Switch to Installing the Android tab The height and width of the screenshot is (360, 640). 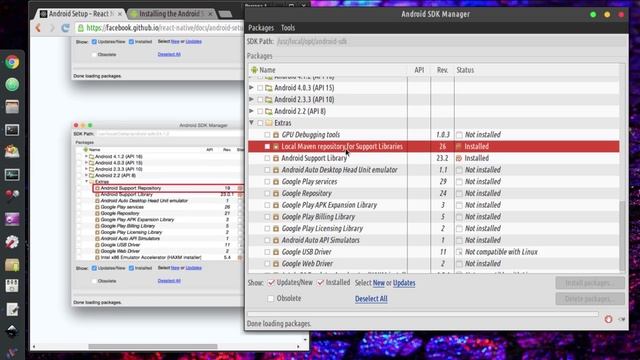tap(172, 14)
